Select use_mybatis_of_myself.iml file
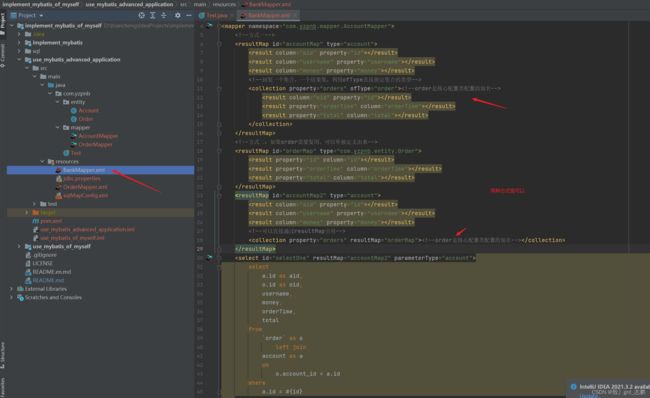The width and height of the screenshot is (650, 398). click(72, 238)
